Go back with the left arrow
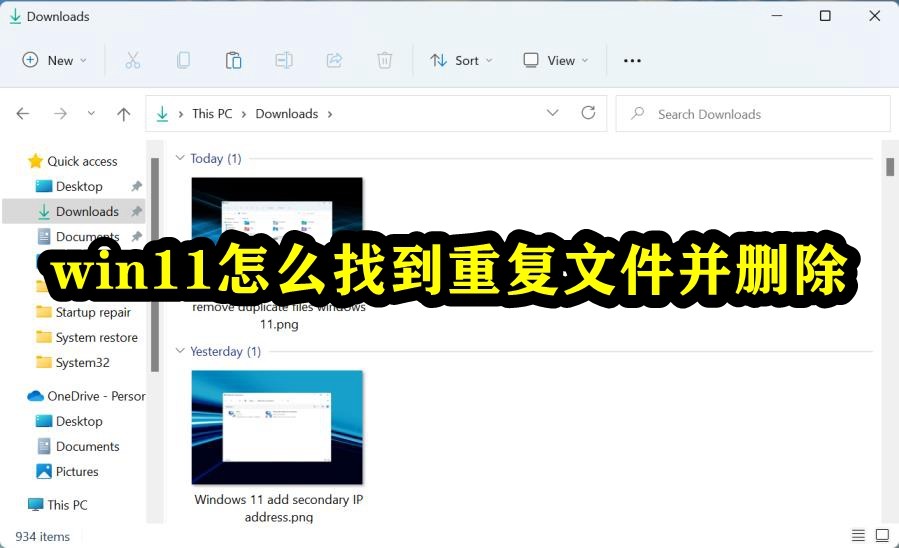This screenshot has width=899, height=548. [x=23, y=113]
